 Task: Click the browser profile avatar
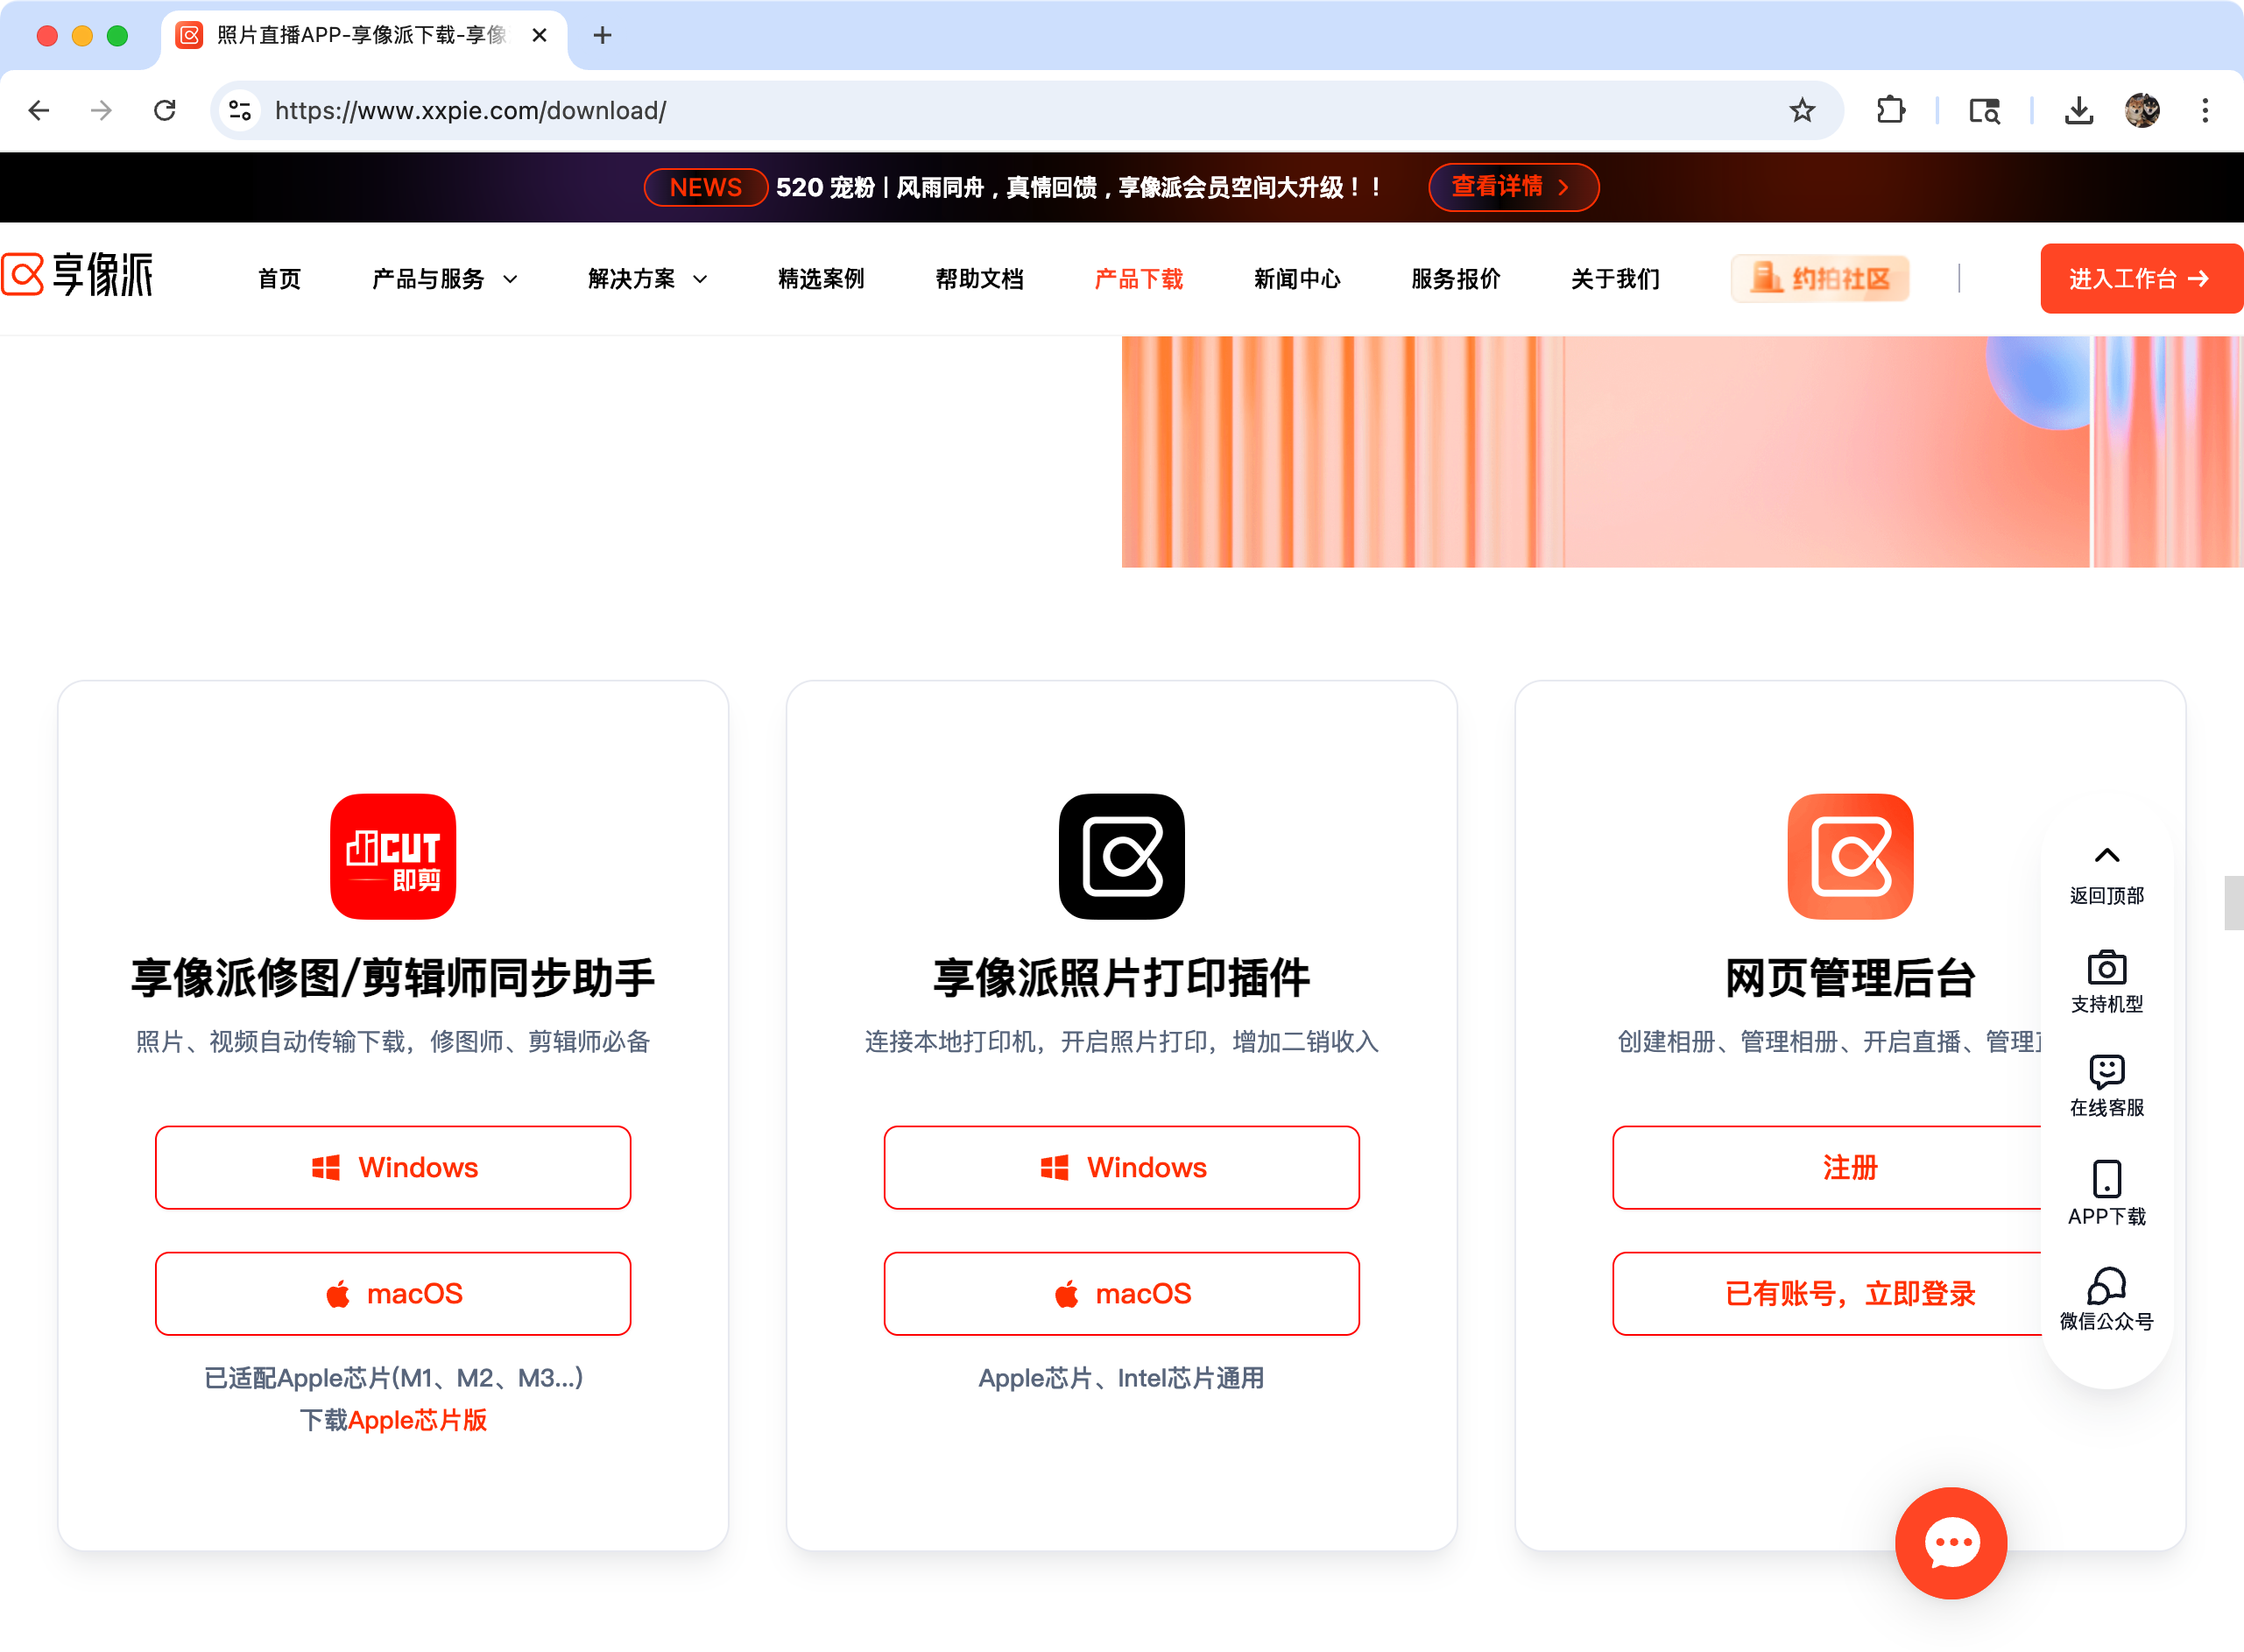click(2142, 110)
